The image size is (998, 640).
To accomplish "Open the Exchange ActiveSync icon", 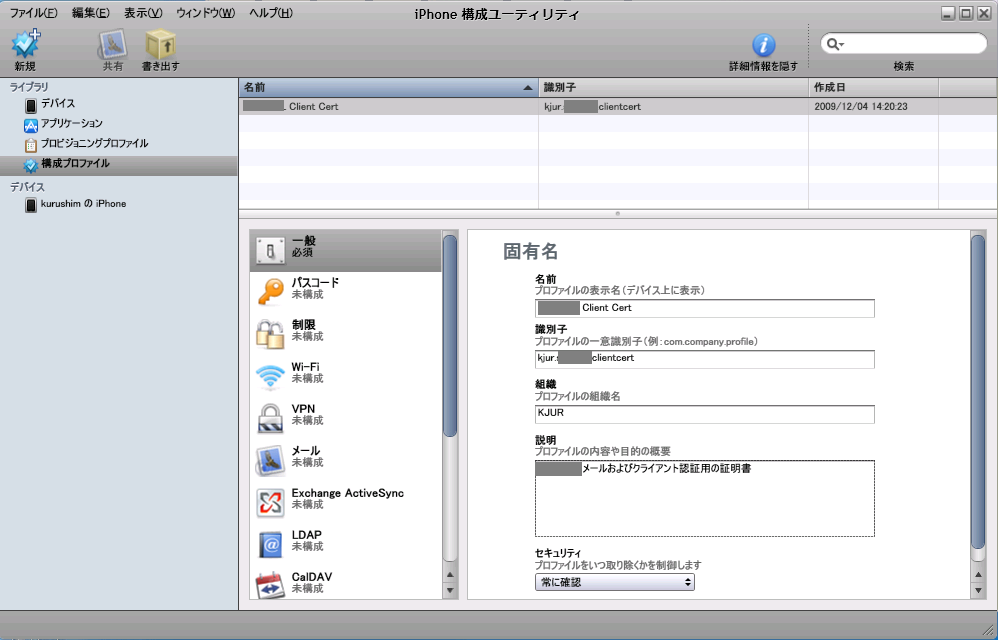I will (x=271, y=503).
